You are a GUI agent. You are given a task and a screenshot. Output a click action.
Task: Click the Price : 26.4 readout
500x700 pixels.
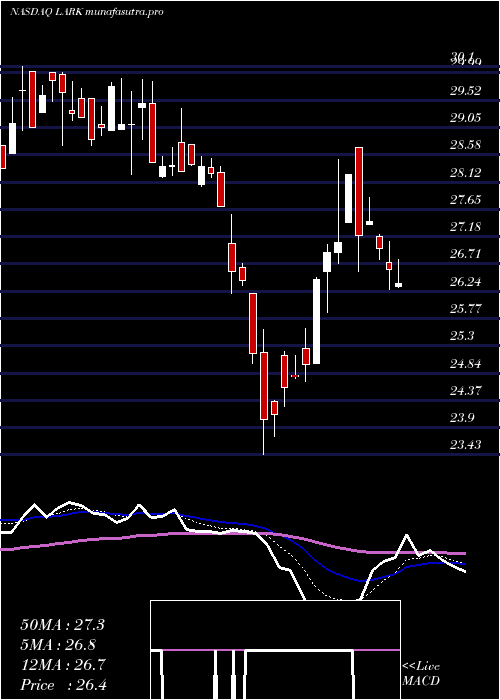click(x=62, y=685)
